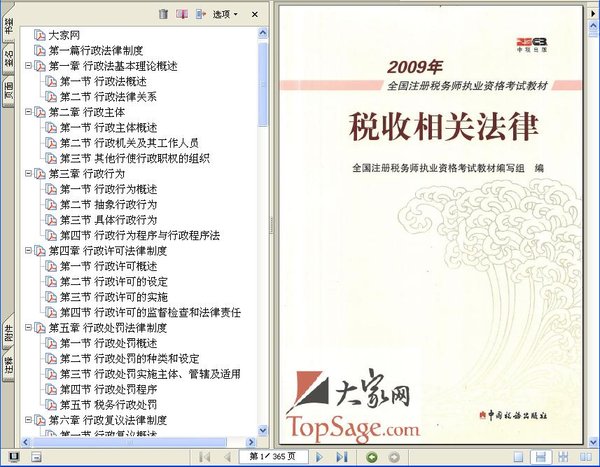Go to last page button

342,457
